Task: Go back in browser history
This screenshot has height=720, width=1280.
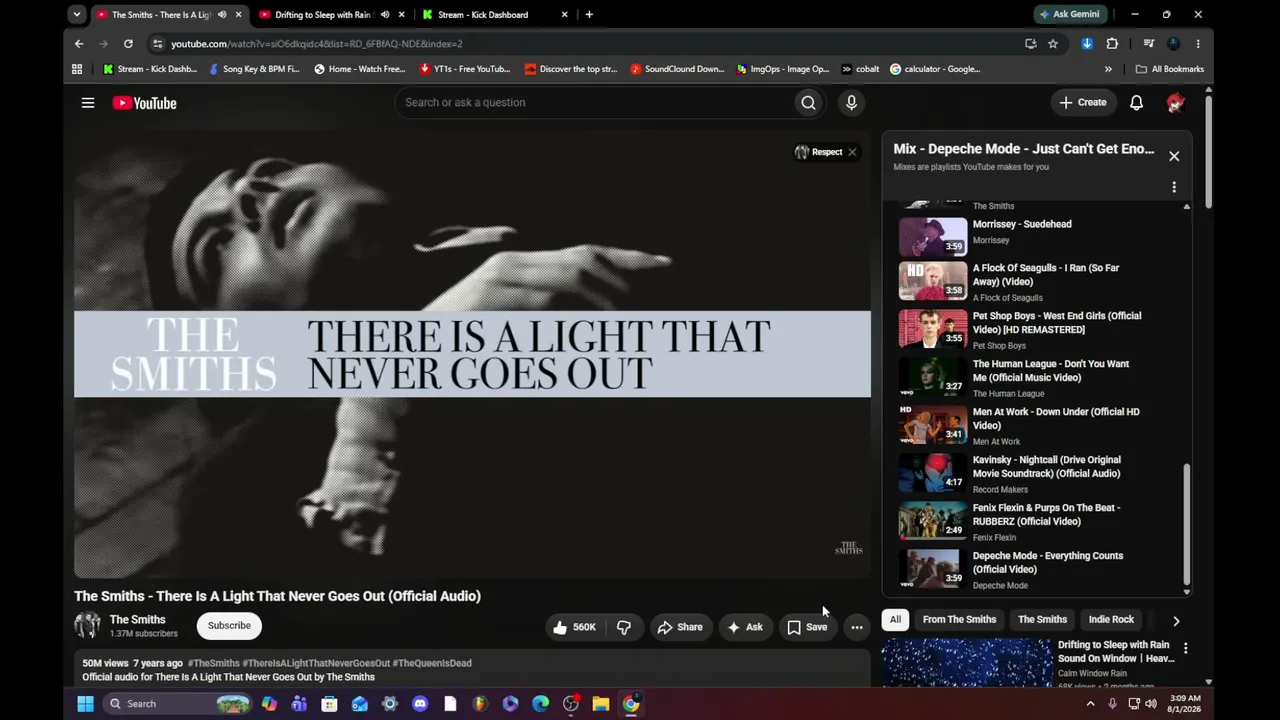Action: pyautogui.click(x=79, y=44)
